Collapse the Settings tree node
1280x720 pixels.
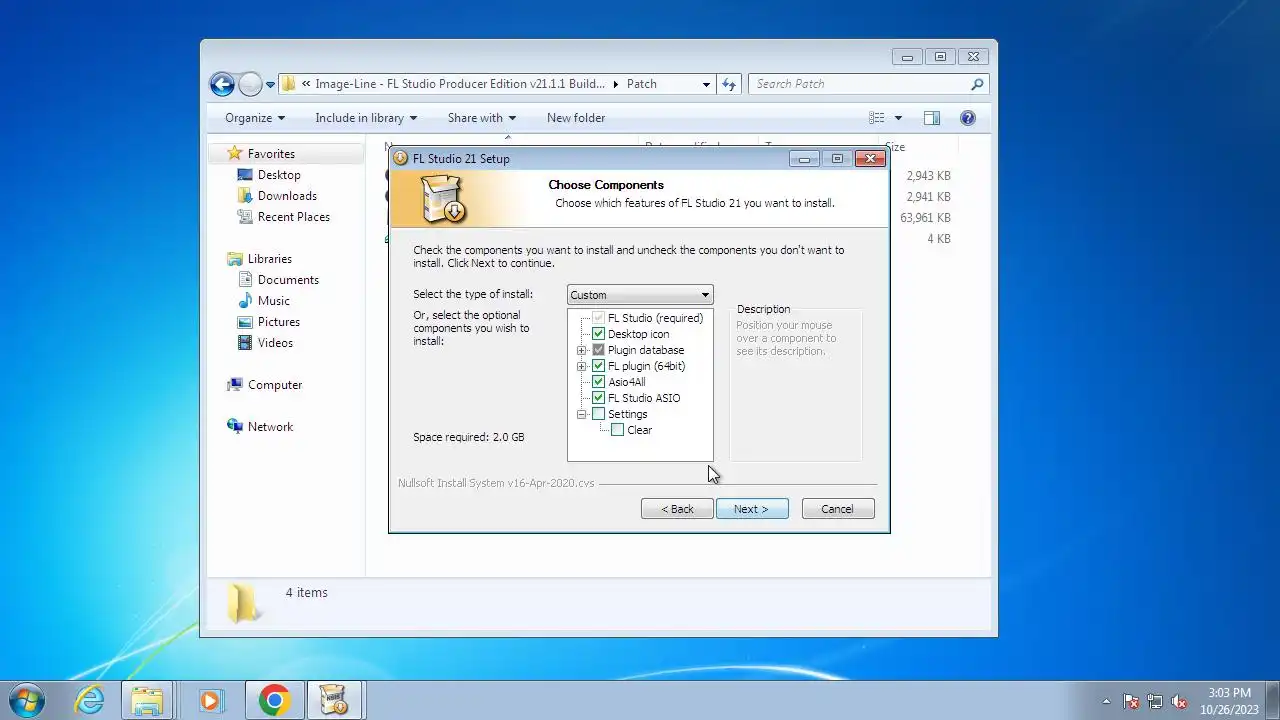581,414
